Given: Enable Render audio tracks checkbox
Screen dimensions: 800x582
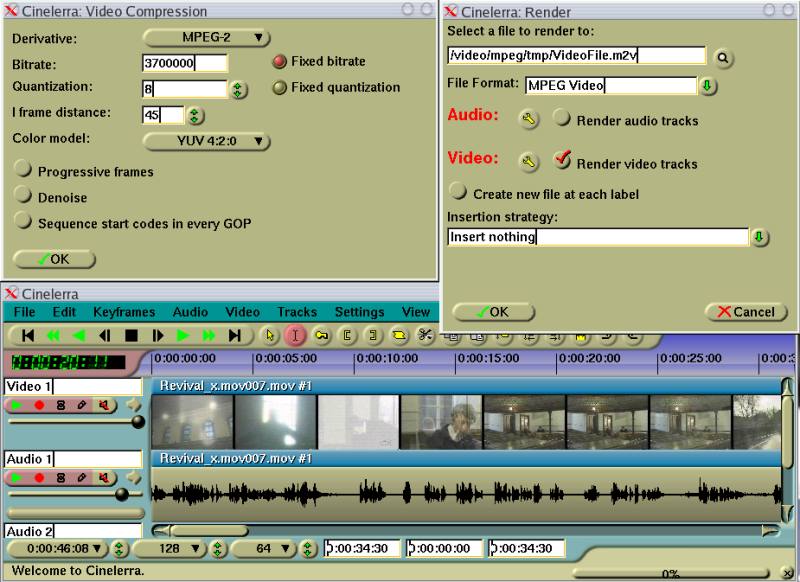Looking at the screenshot, I should click(562, 118).
